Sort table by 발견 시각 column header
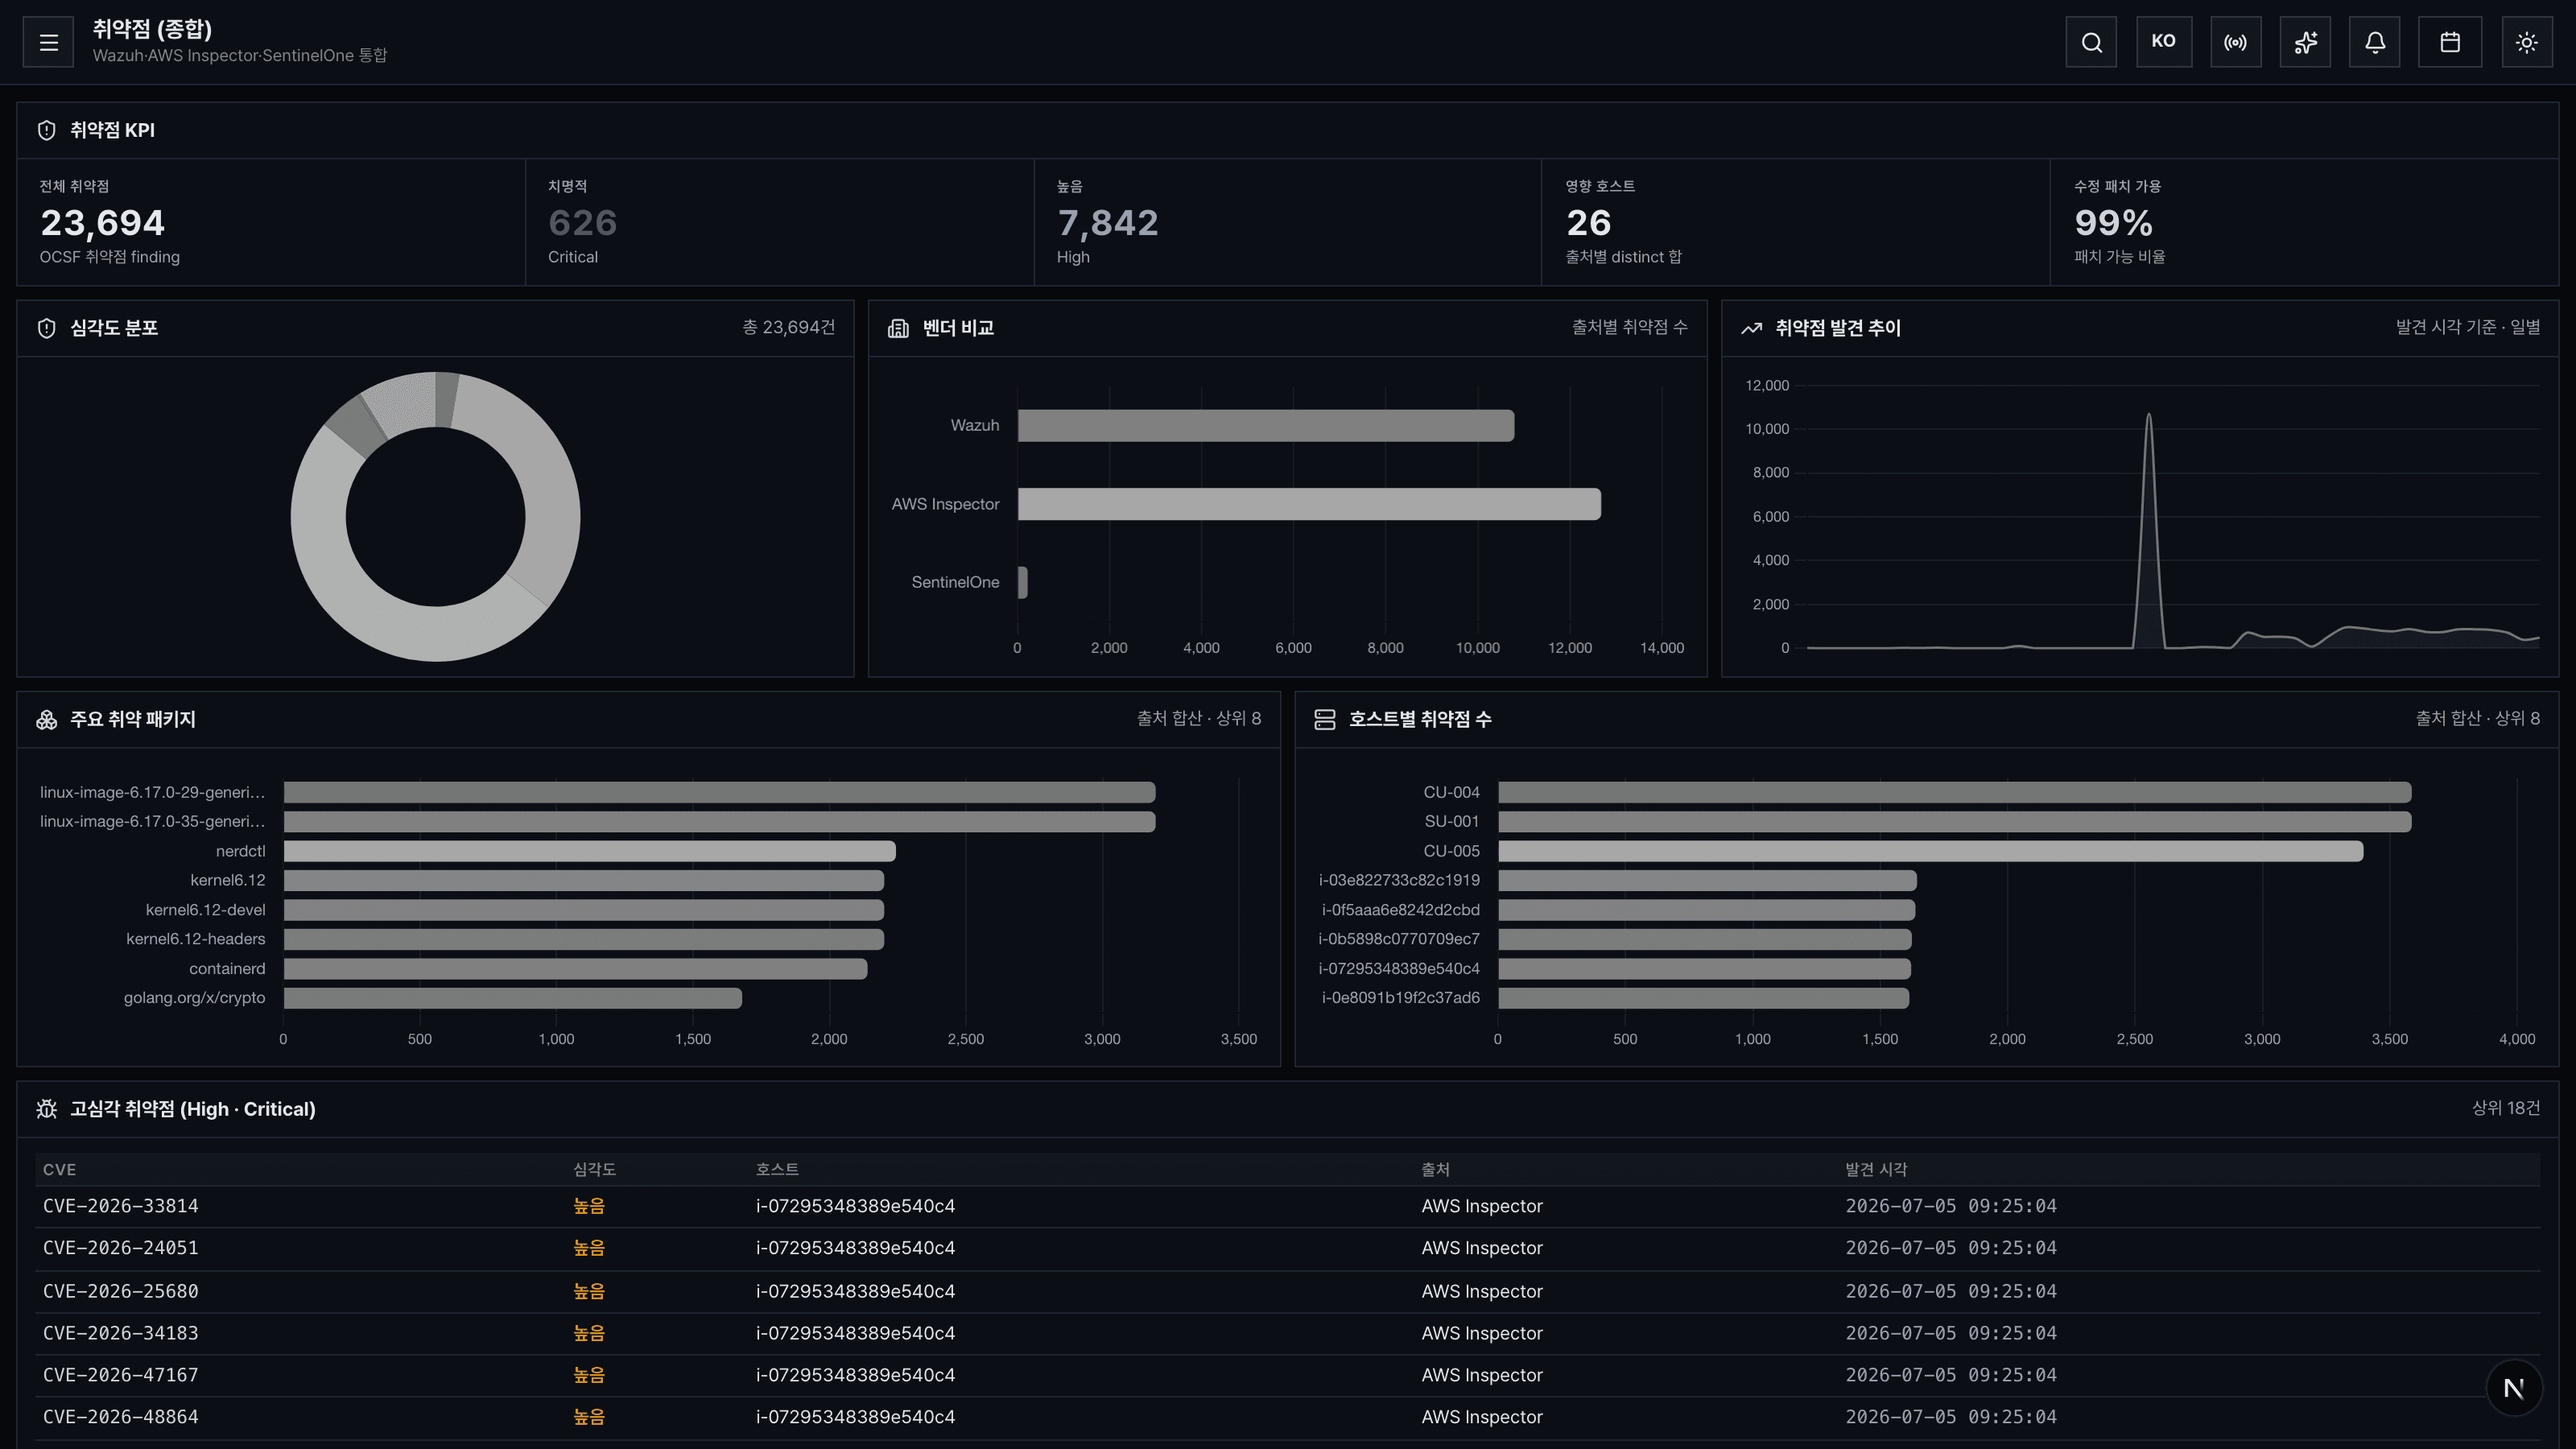The height and width of the screenshot is (1449, 2576). [1876, 1169]
